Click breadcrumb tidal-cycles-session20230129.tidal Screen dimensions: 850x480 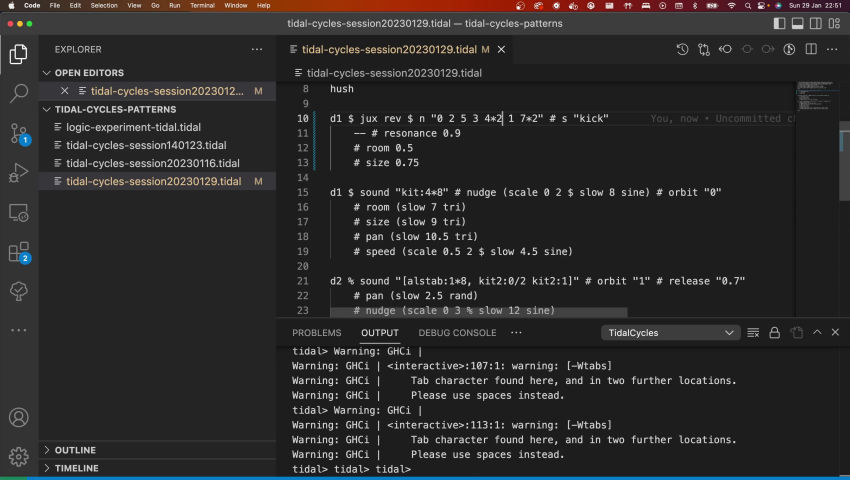pyautogui.click(x=394, y=73)
